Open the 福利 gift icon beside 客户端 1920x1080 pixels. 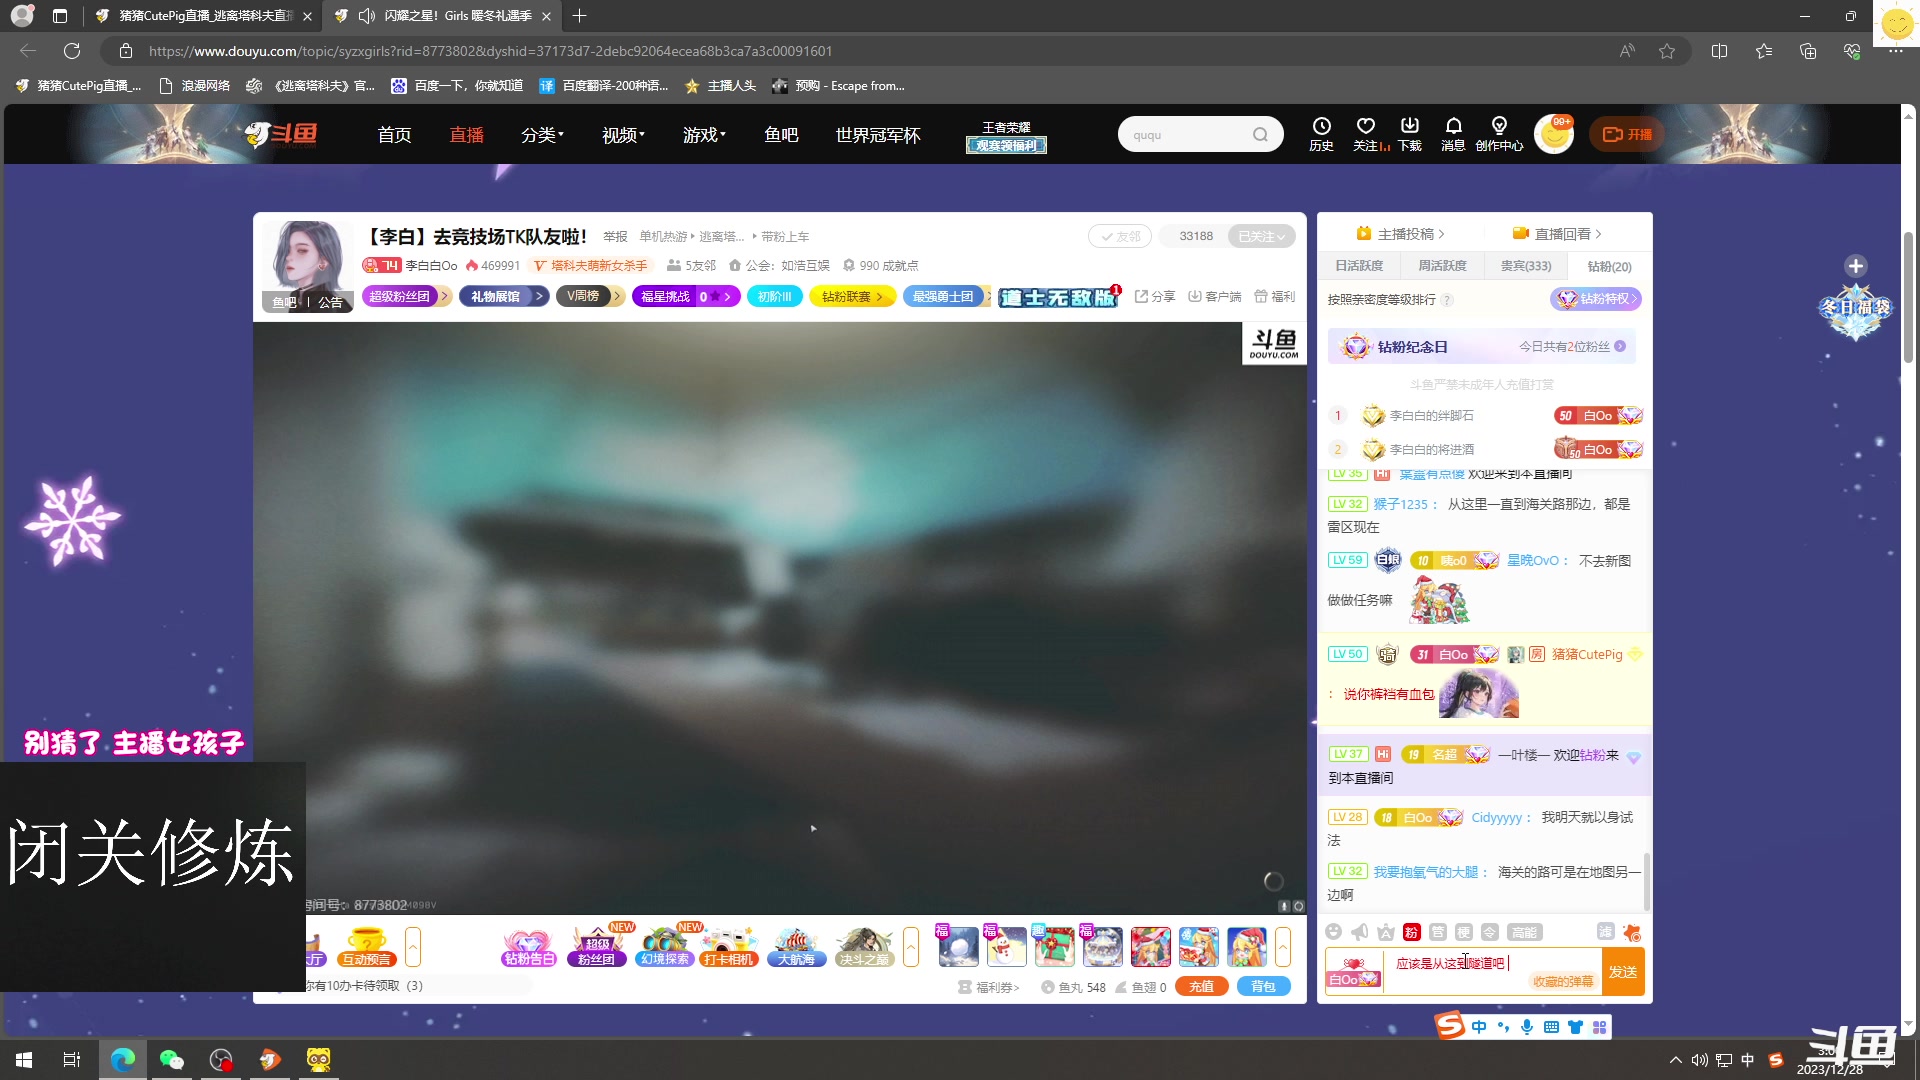pos(1275,297)
